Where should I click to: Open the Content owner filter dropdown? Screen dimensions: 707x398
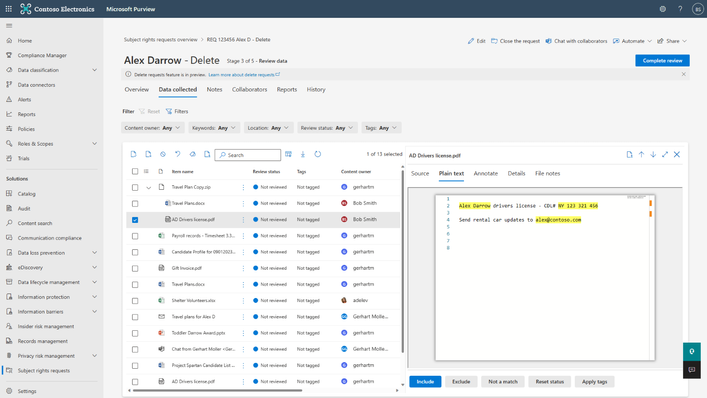coord(152,128)
